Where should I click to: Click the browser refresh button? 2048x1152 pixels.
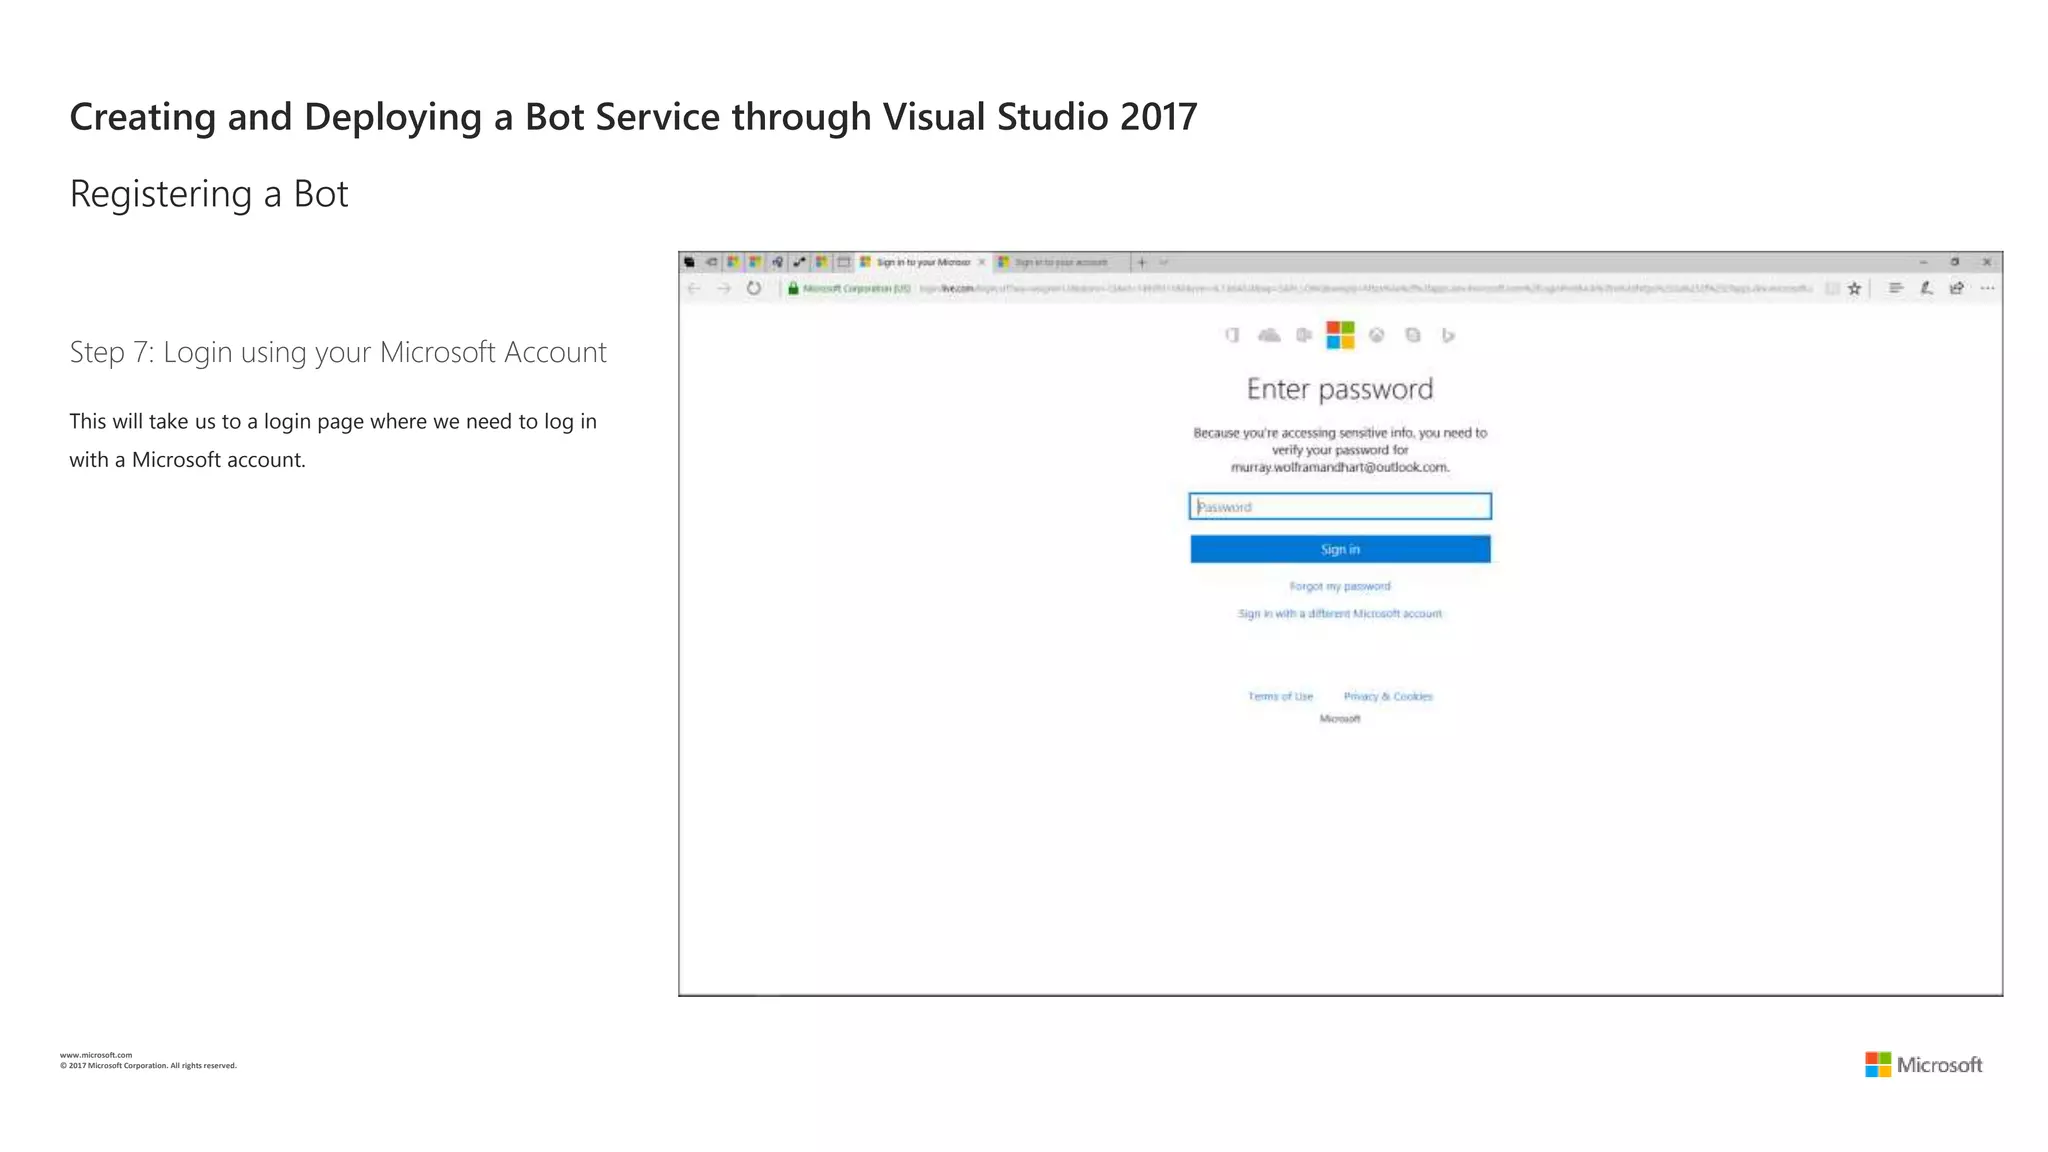click(x=754, y=288)
